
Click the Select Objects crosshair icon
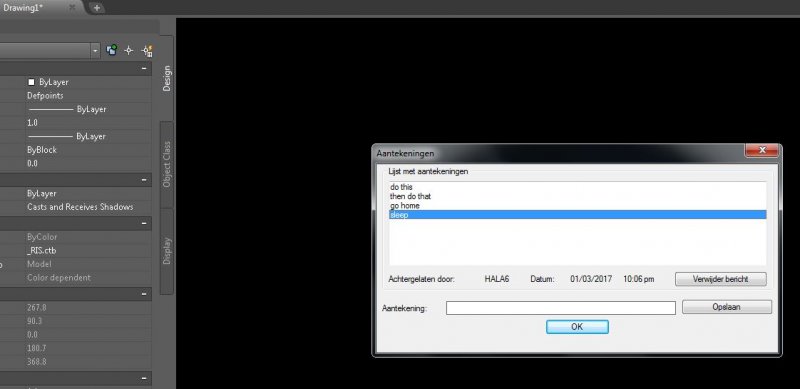pyautogui.click(x=129, y=50)
